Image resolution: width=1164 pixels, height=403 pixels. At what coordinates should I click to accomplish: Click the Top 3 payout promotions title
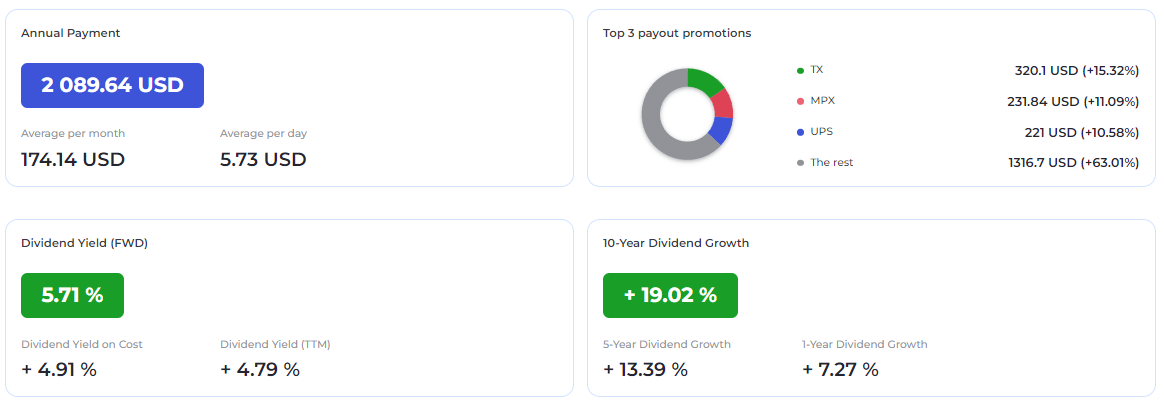(677, 33)
